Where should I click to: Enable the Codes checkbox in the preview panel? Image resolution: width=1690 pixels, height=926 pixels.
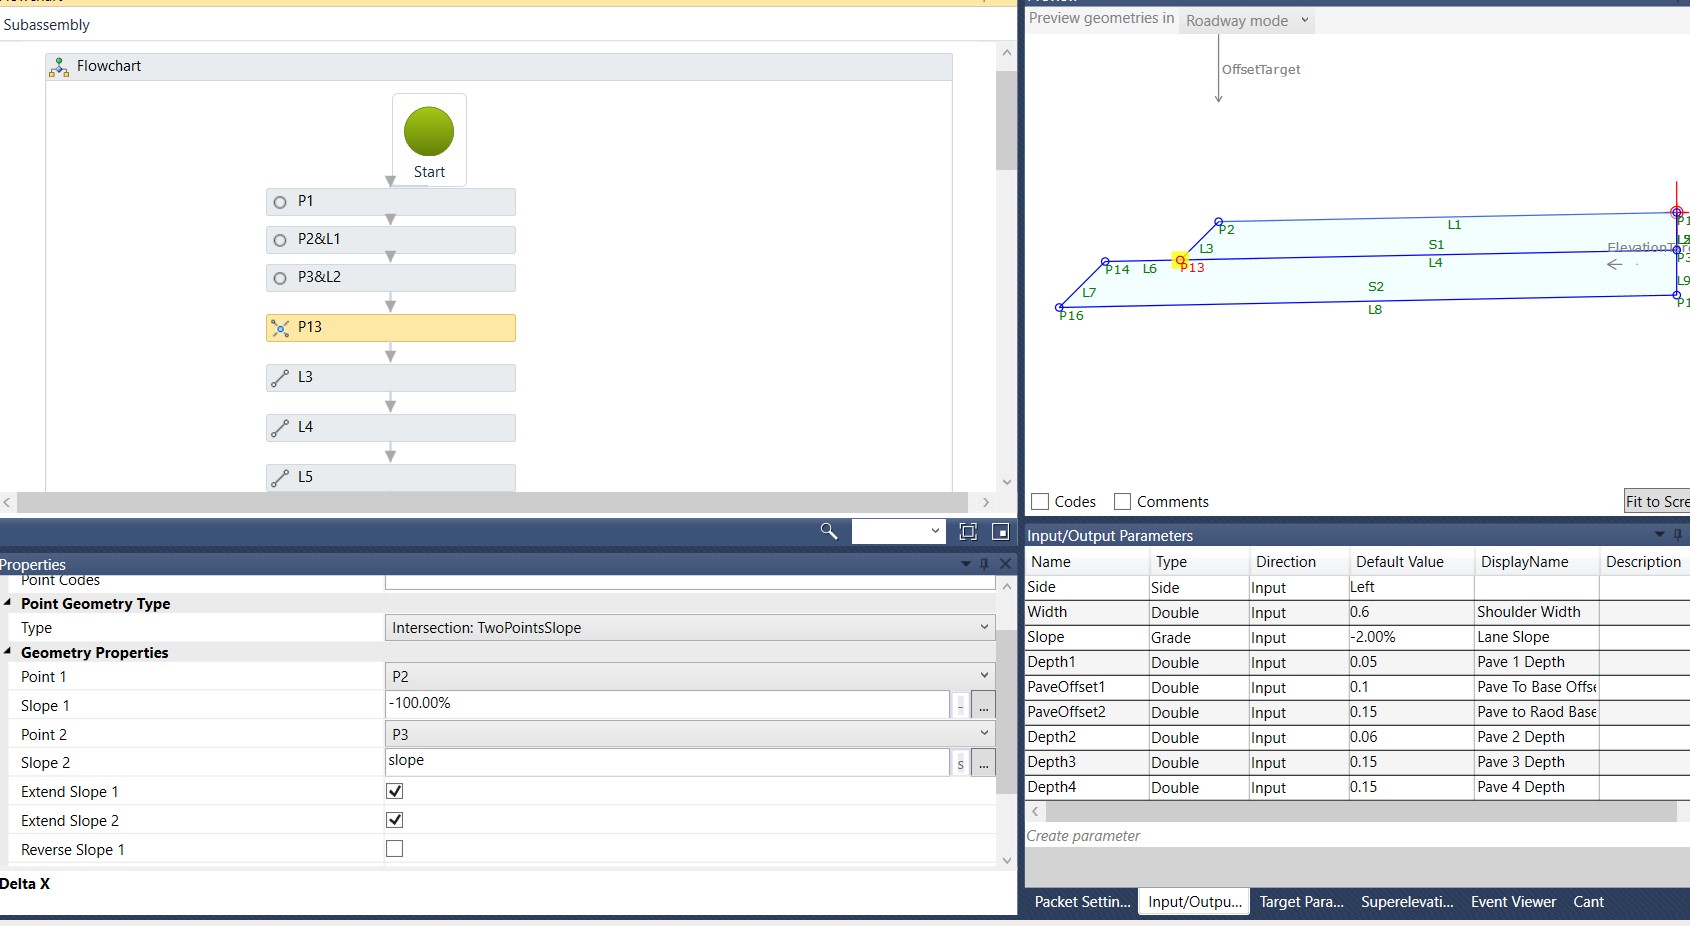pos(1040,501)
